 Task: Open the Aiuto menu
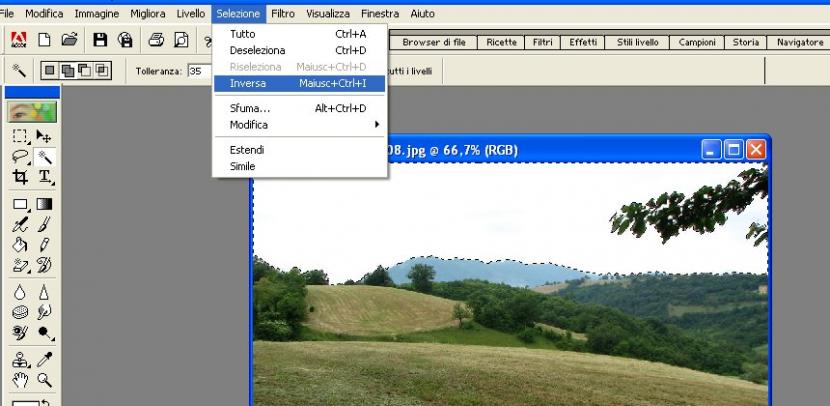click(x=422, y=14)
